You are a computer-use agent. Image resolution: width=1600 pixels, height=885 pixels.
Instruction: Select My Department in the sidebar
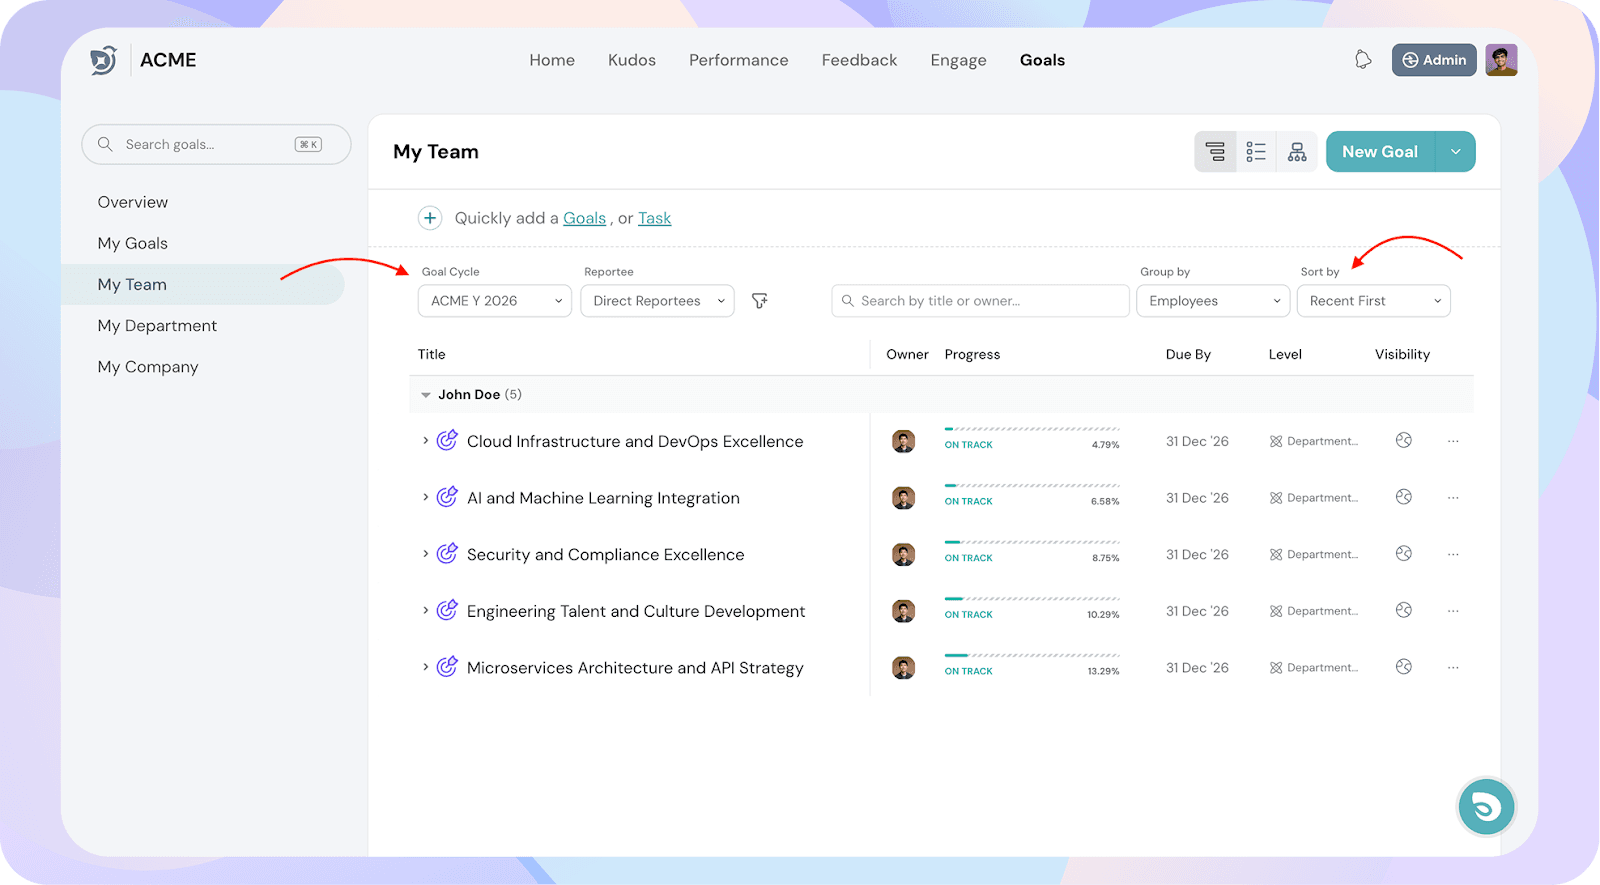coord(157,326)
